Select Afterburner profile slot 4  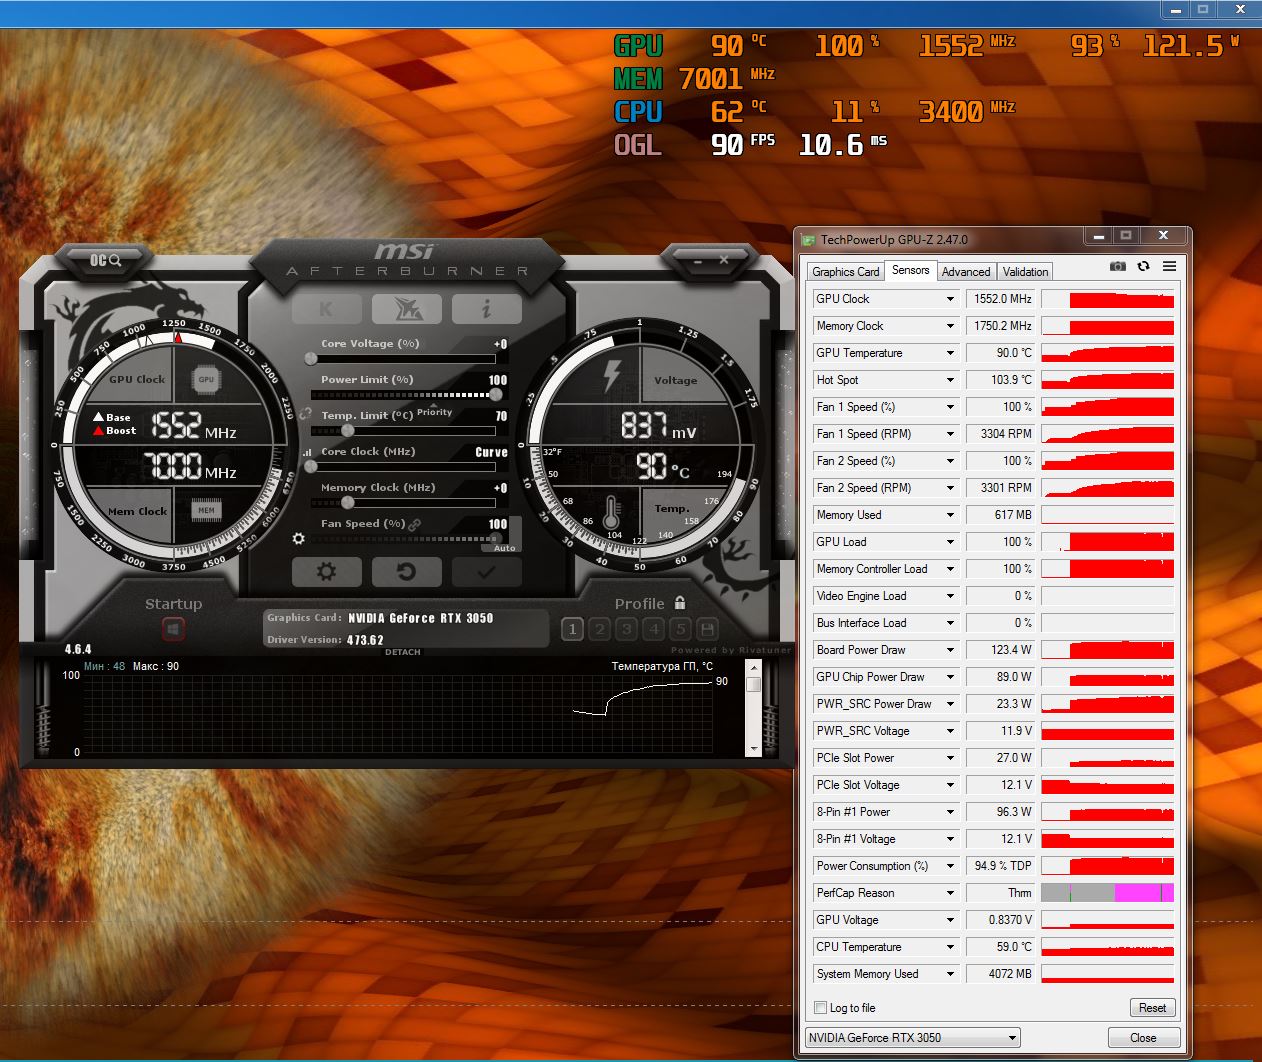coord(654,629)
